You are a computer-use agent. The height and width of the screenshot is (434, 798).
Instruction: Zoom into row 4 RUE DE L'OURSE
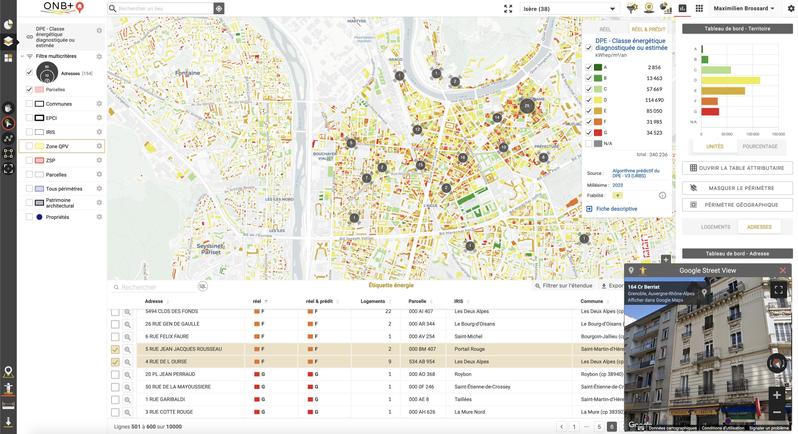click(128, 363)
